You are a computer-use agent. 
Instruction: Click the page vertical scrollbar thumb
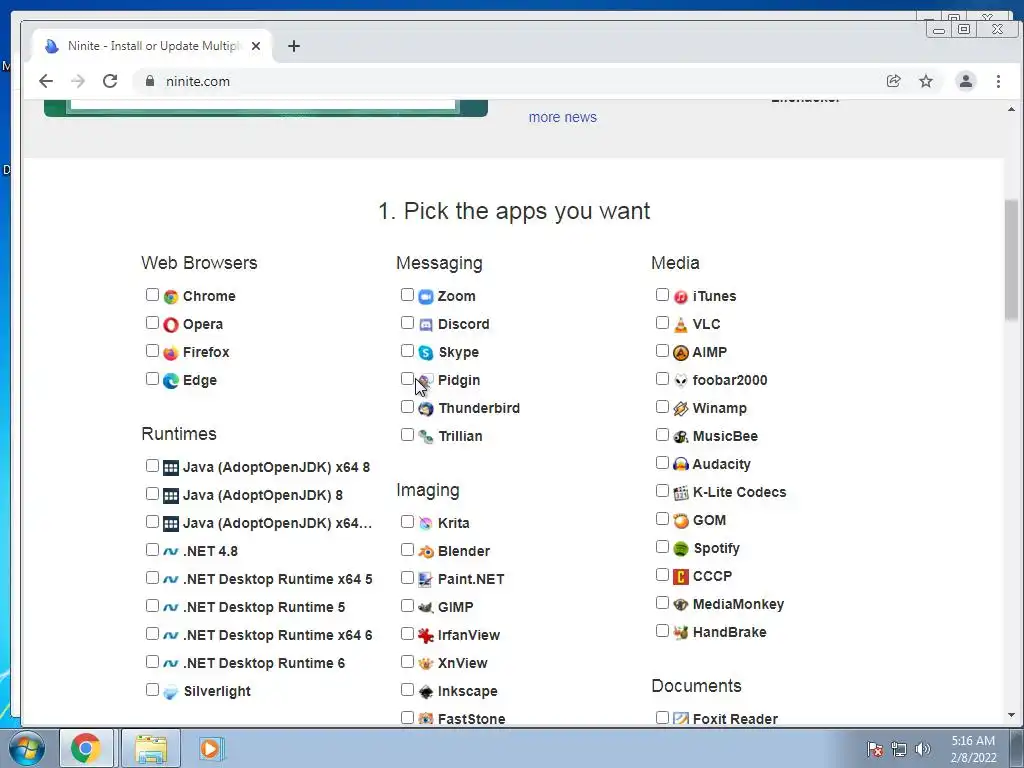pyautogui.click(x=1012, y=260)
